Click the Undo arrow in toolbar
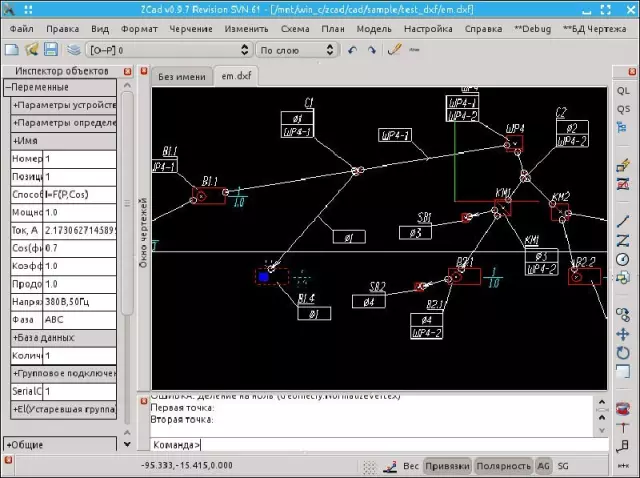 352,49
